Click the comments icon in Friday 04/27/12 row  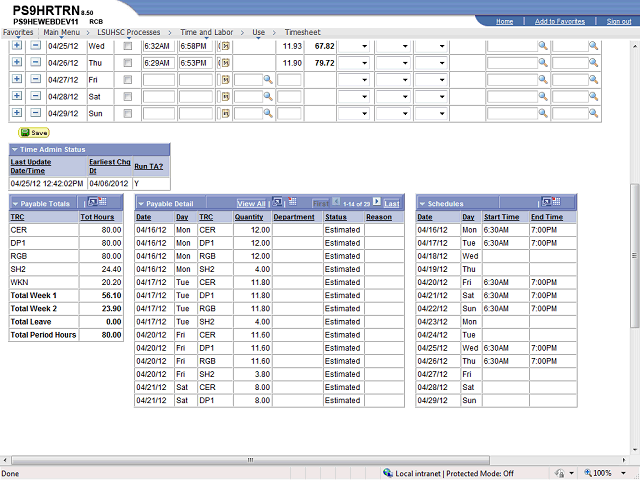pos(225,79)
